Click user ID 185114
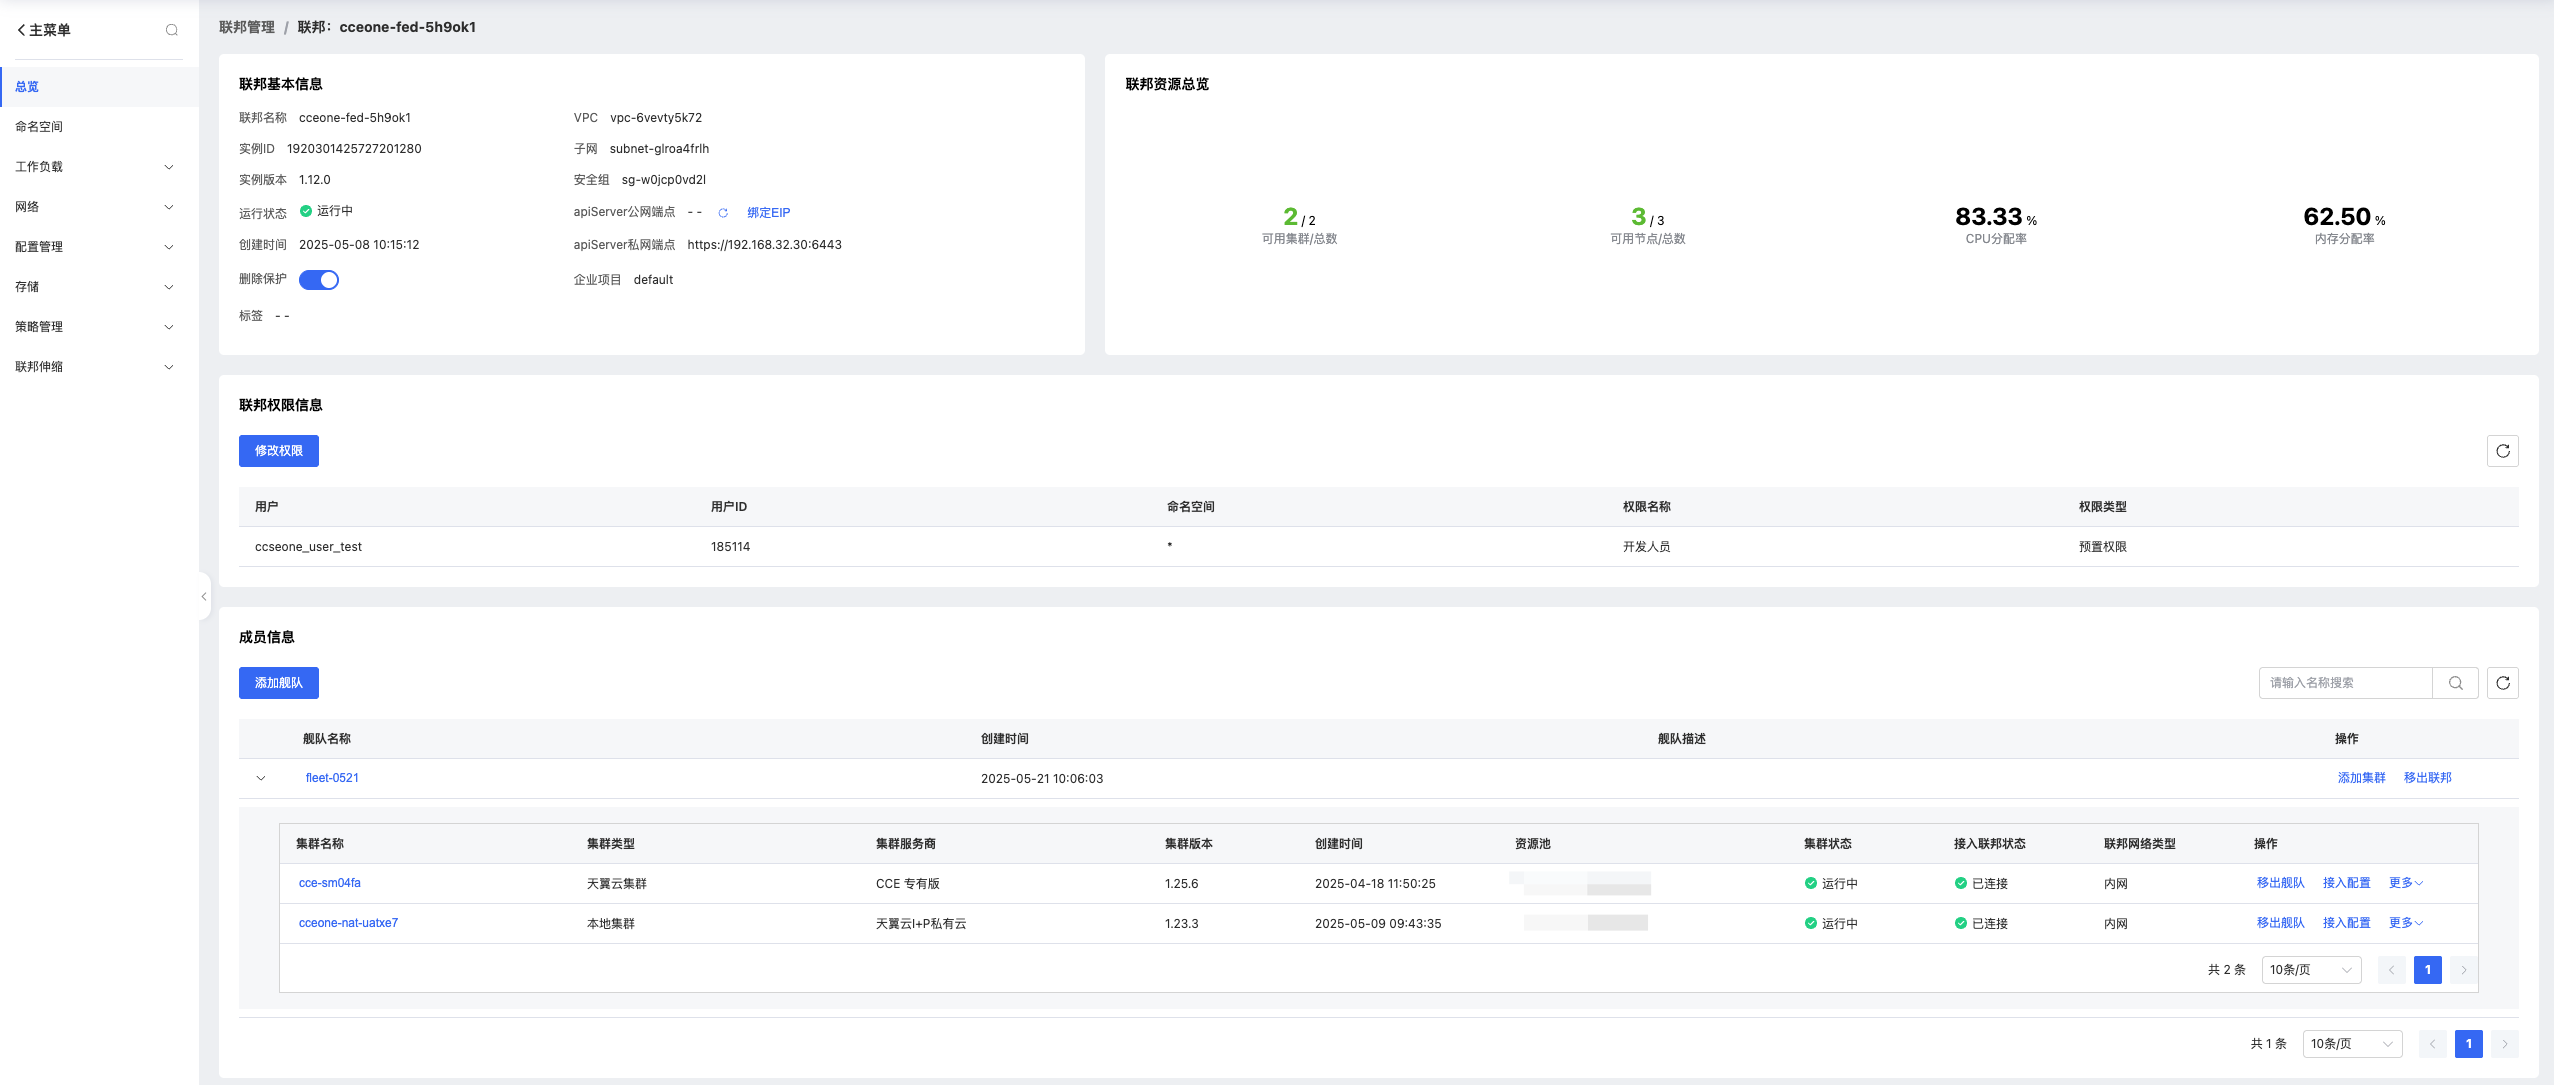 [730, 547]
